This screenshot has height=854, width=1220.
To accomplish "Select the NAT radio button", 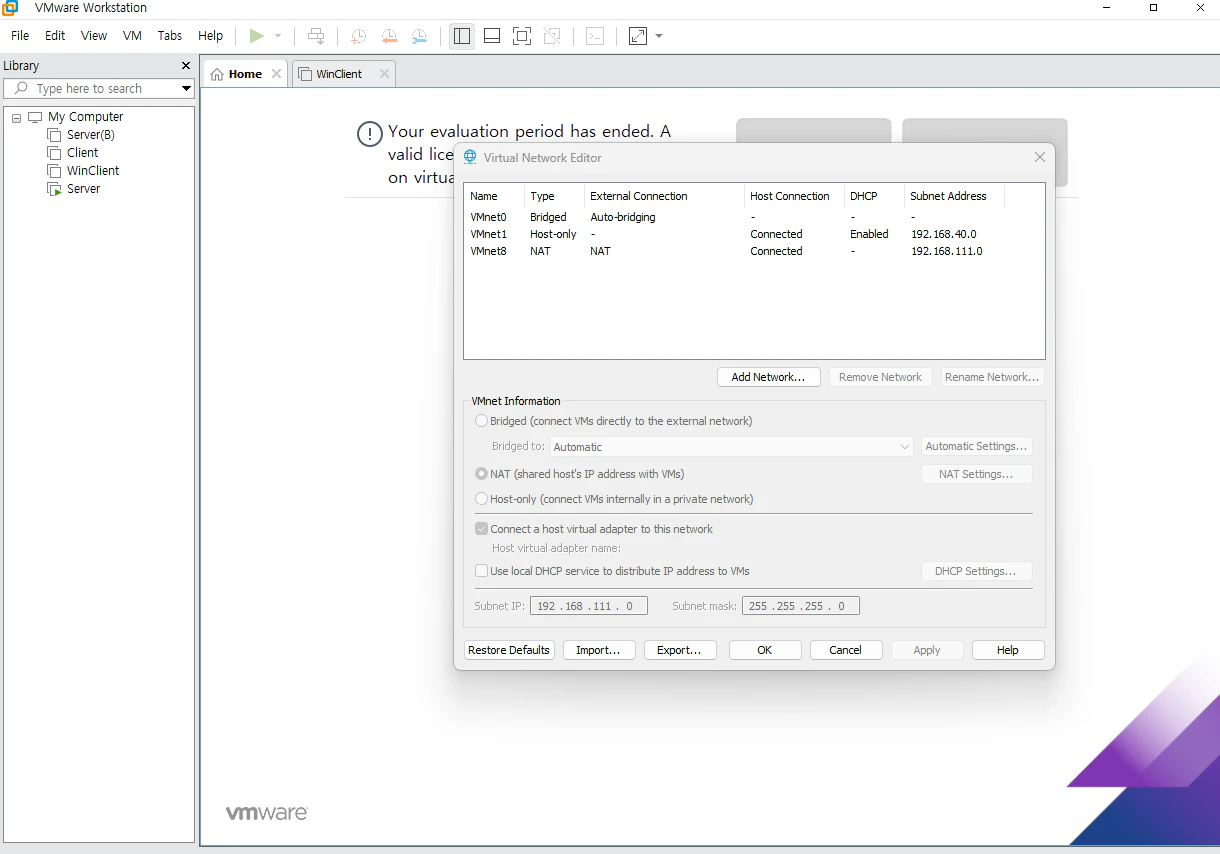I will coord(482,474).
